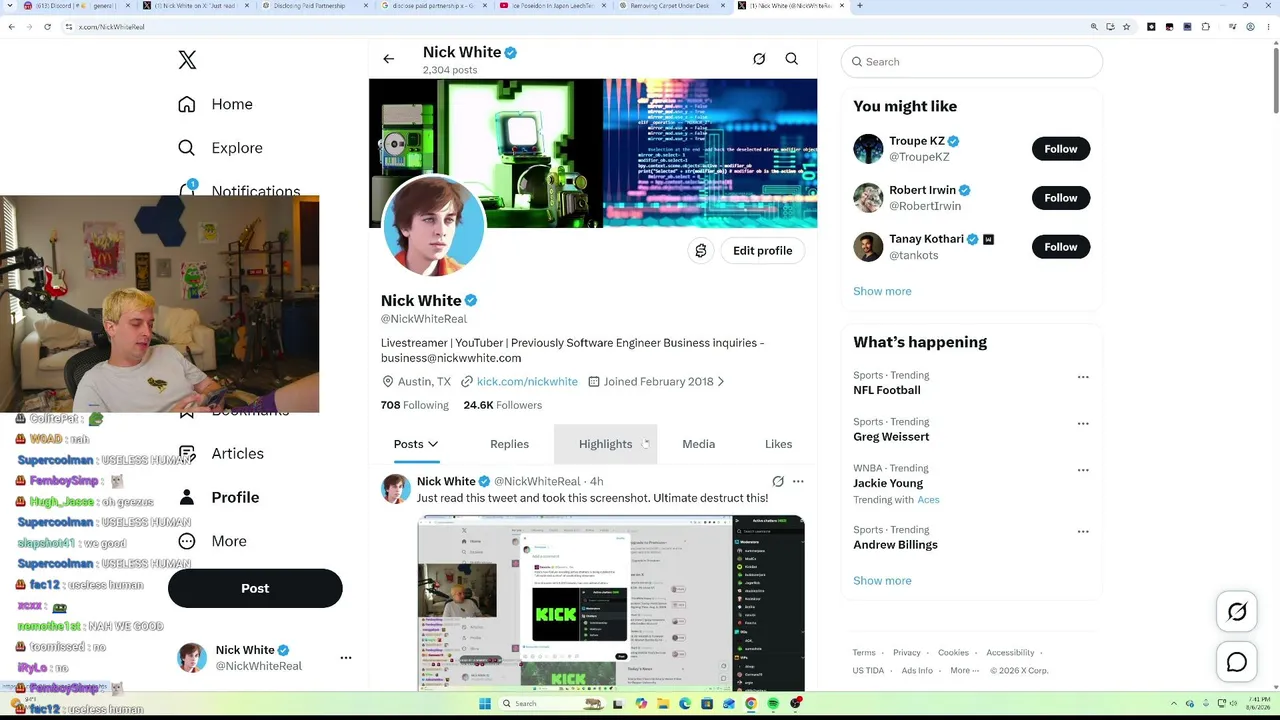The width and height of the screenshot is (1280, 720).
Task: Bookmark this page with the star icon
Action: pyautogui.click(x=1127, y=27)
